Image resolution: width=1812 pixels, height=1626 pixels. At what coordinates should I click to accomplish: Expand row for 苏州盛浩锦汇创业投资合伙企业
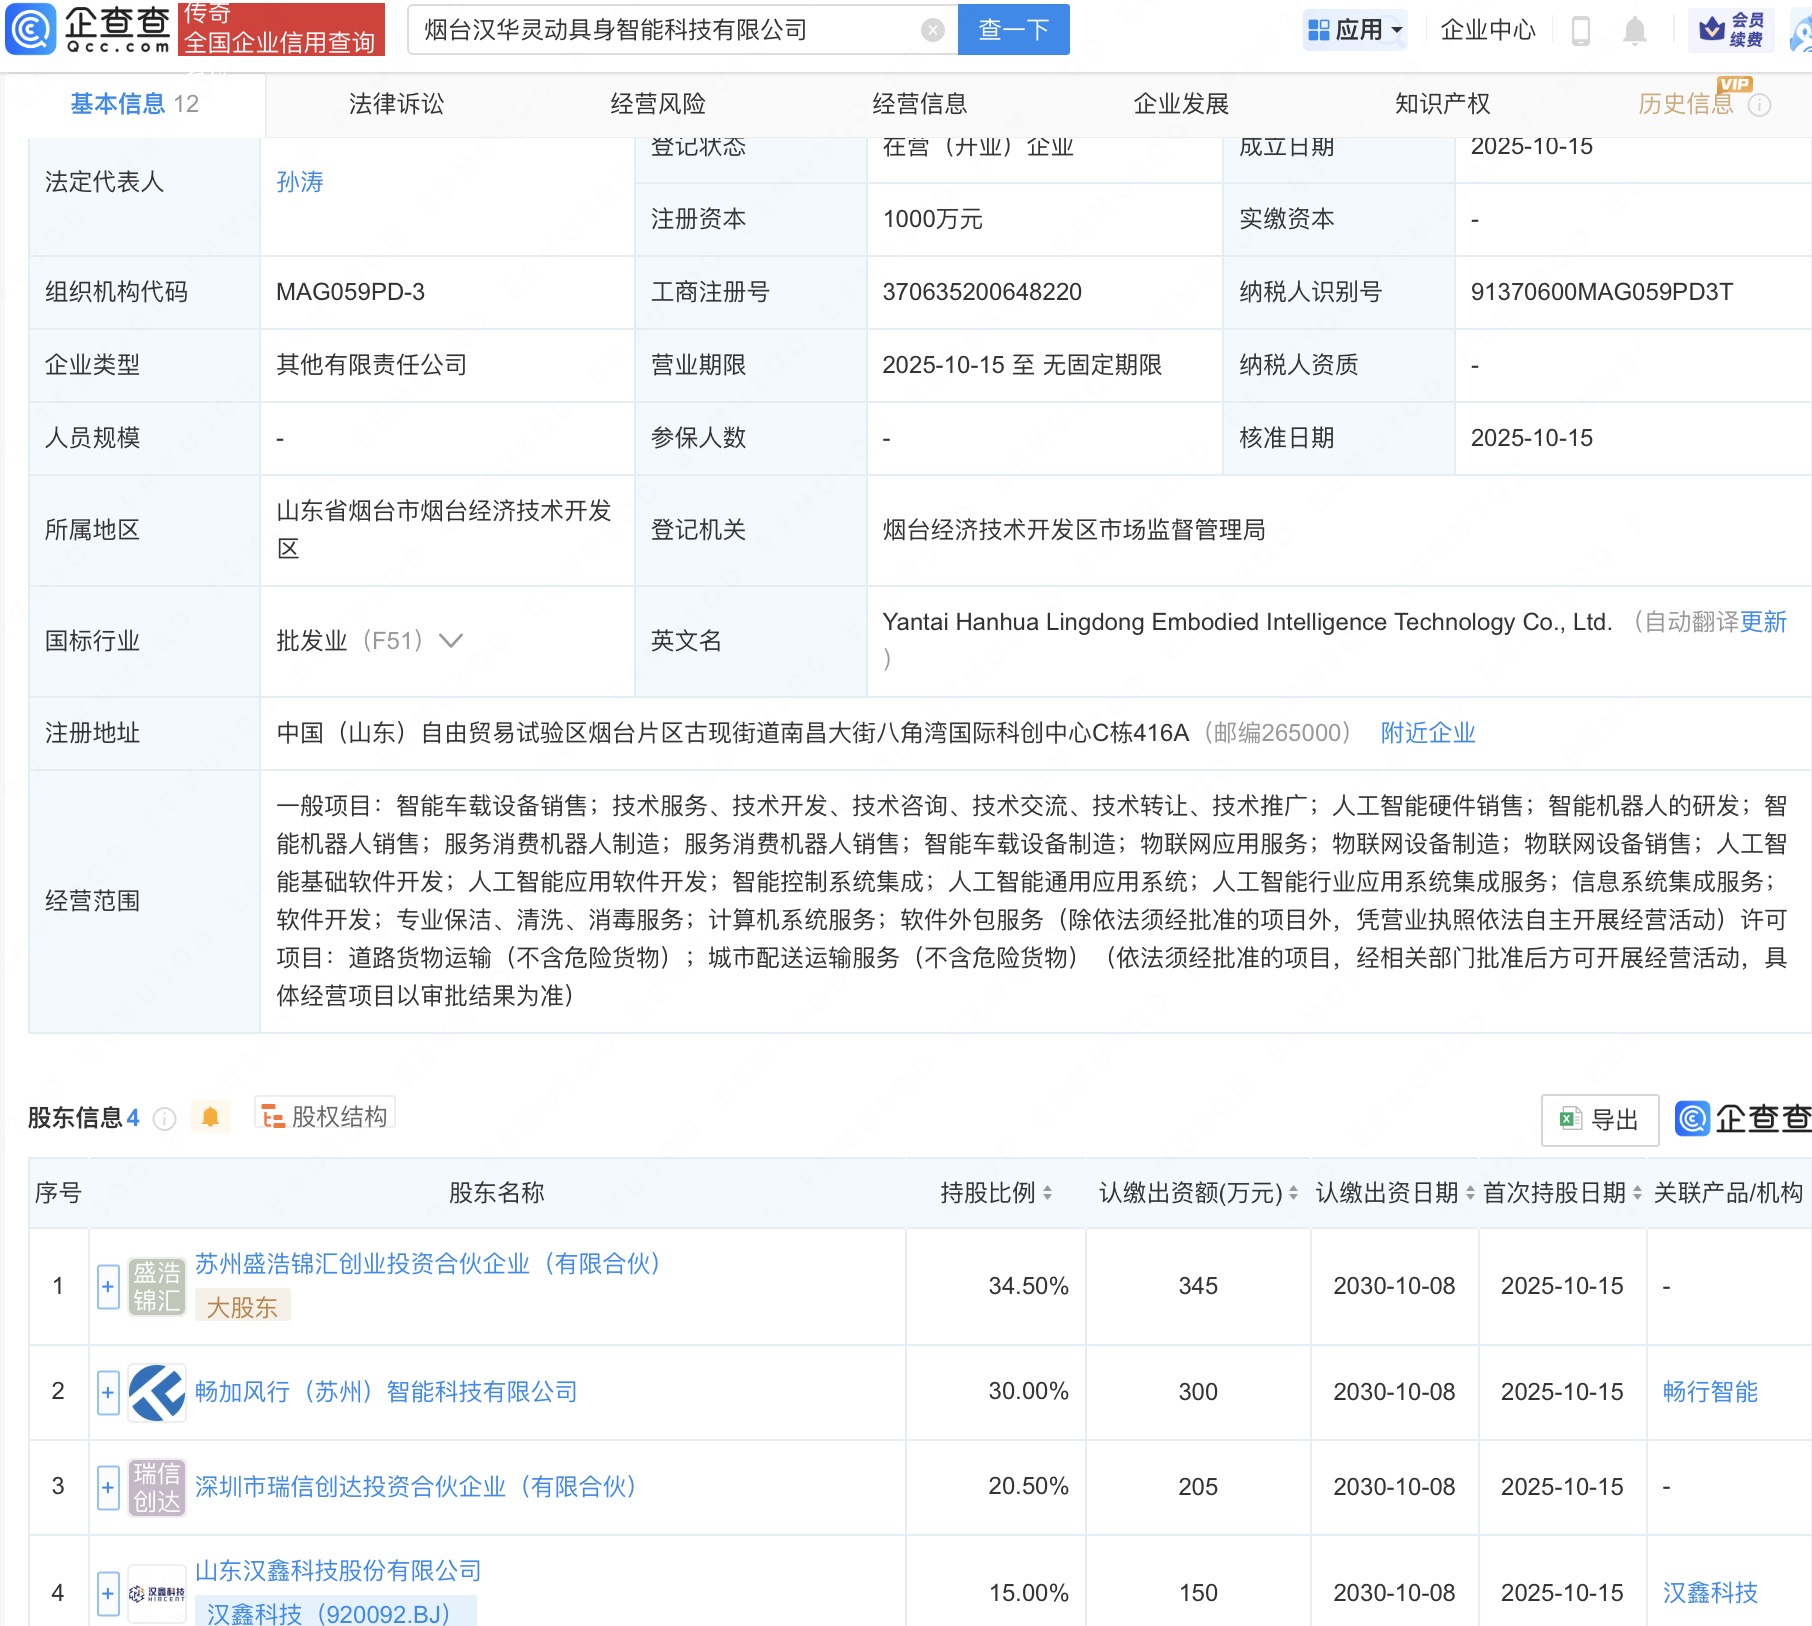108,1286
